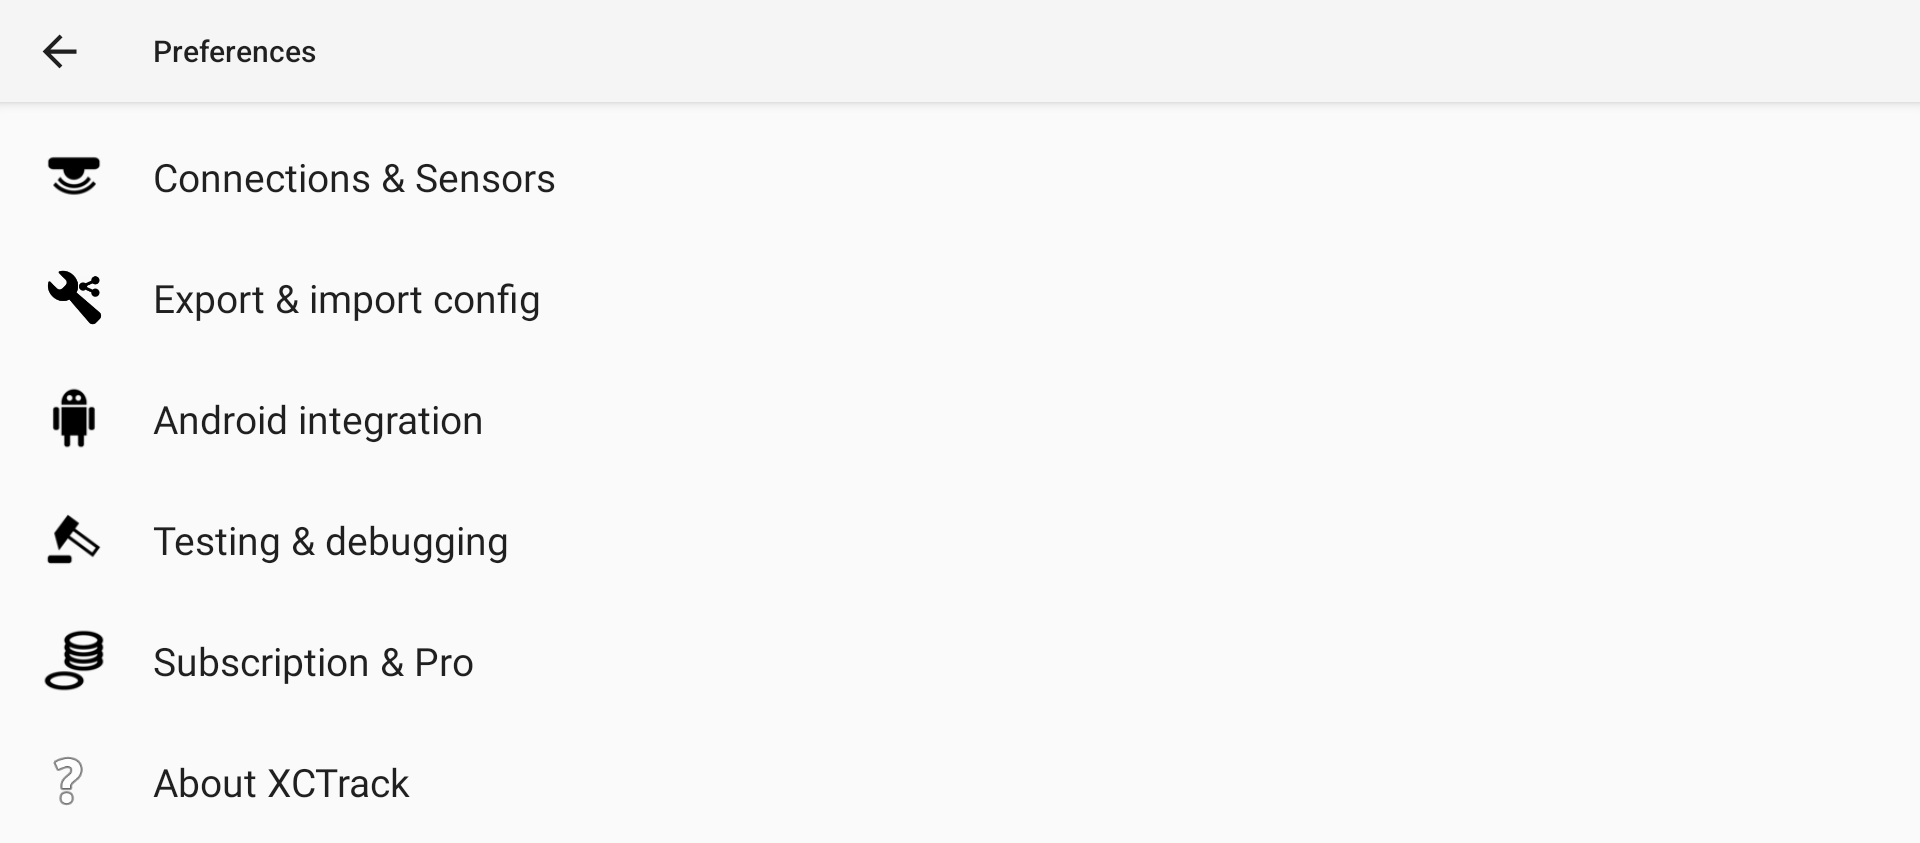Select the word XCTrack in last entry
Viewport: 1920px width, 843px height.
click(x=339, y=784)
